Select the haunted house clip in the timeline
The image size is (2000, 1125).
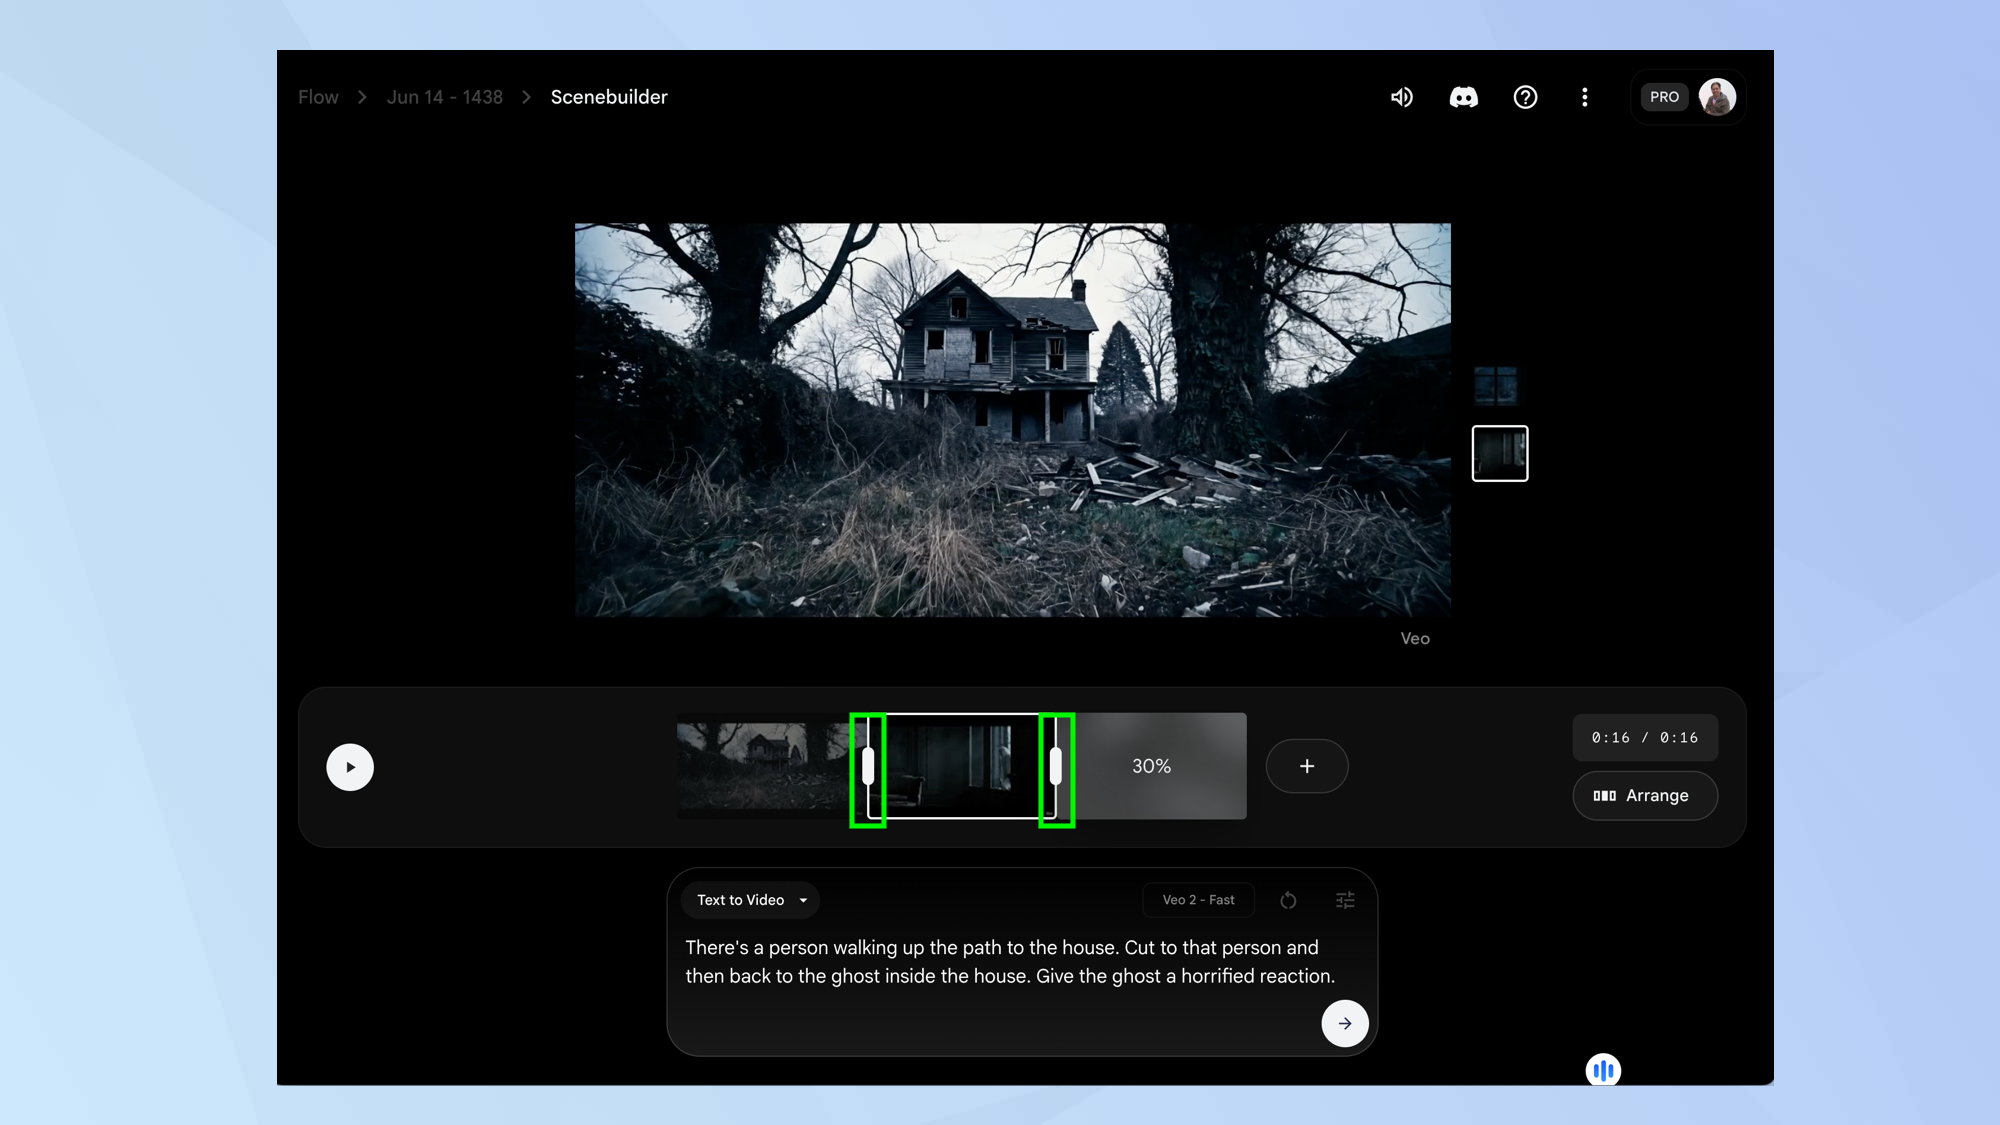pos(762,765)
